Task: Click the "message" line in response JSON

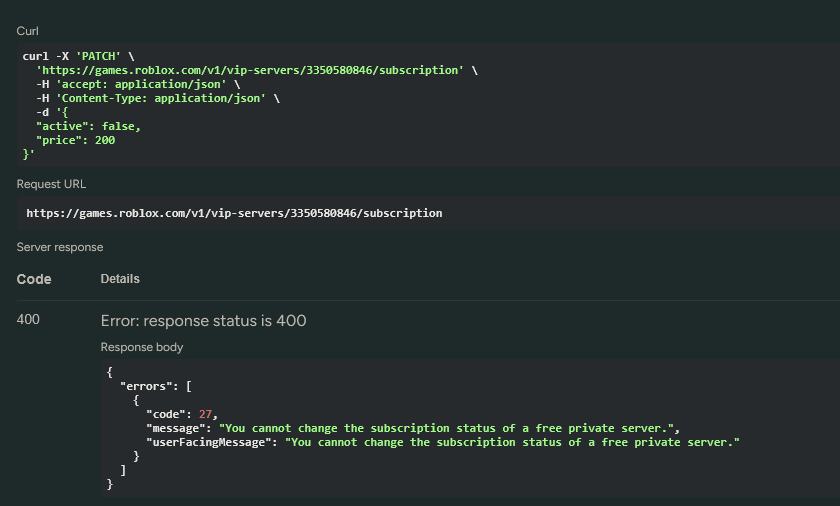Action: click(x=412, y=428)
